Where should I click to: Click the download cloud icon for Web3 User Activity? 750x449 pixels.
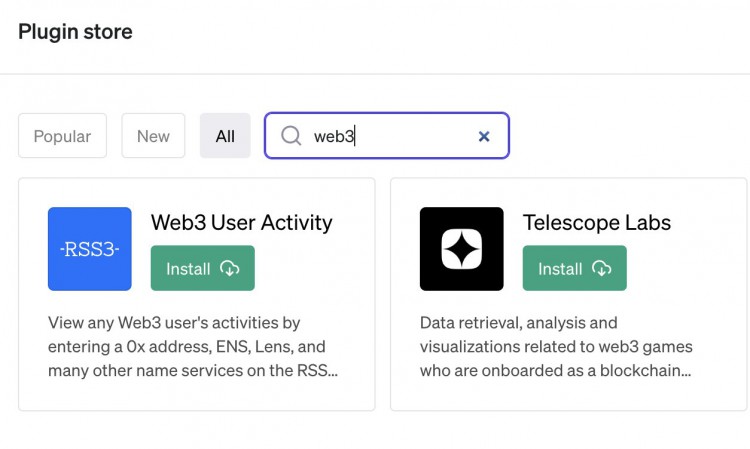[230, 269]
